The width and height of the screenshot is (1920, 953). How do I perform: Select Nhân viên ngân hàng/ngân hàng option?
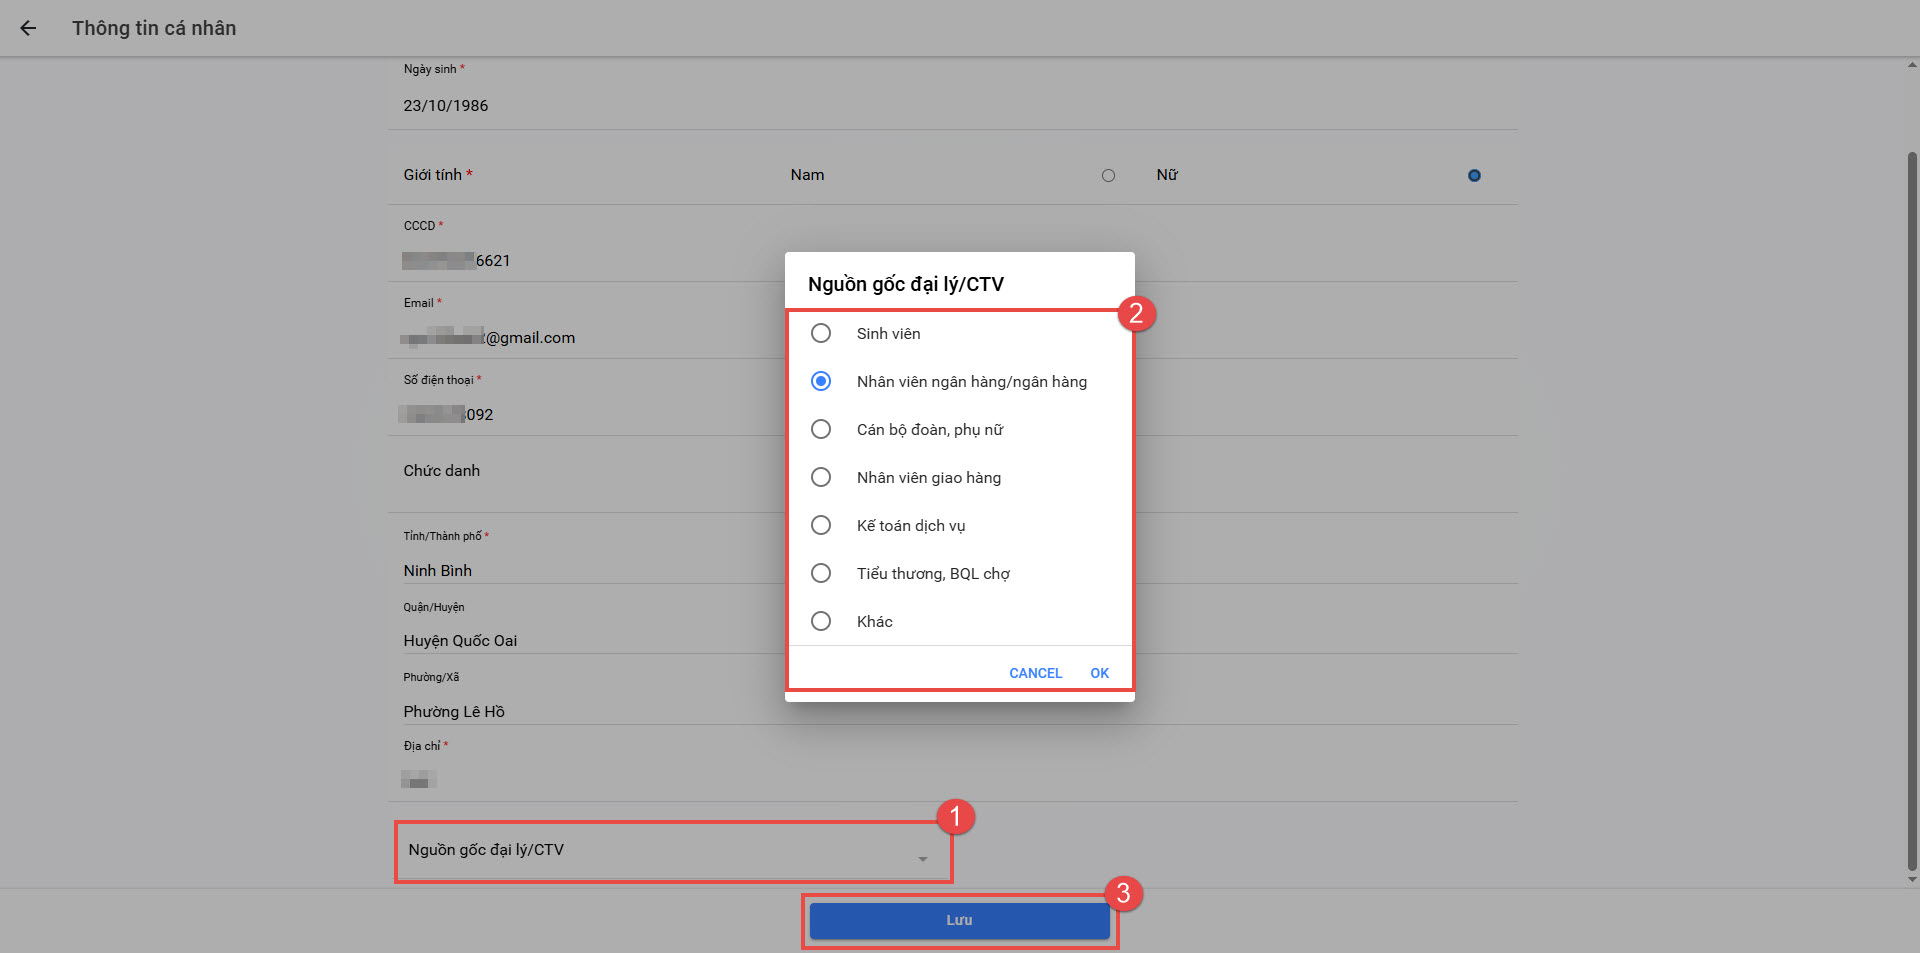(821, 381)
